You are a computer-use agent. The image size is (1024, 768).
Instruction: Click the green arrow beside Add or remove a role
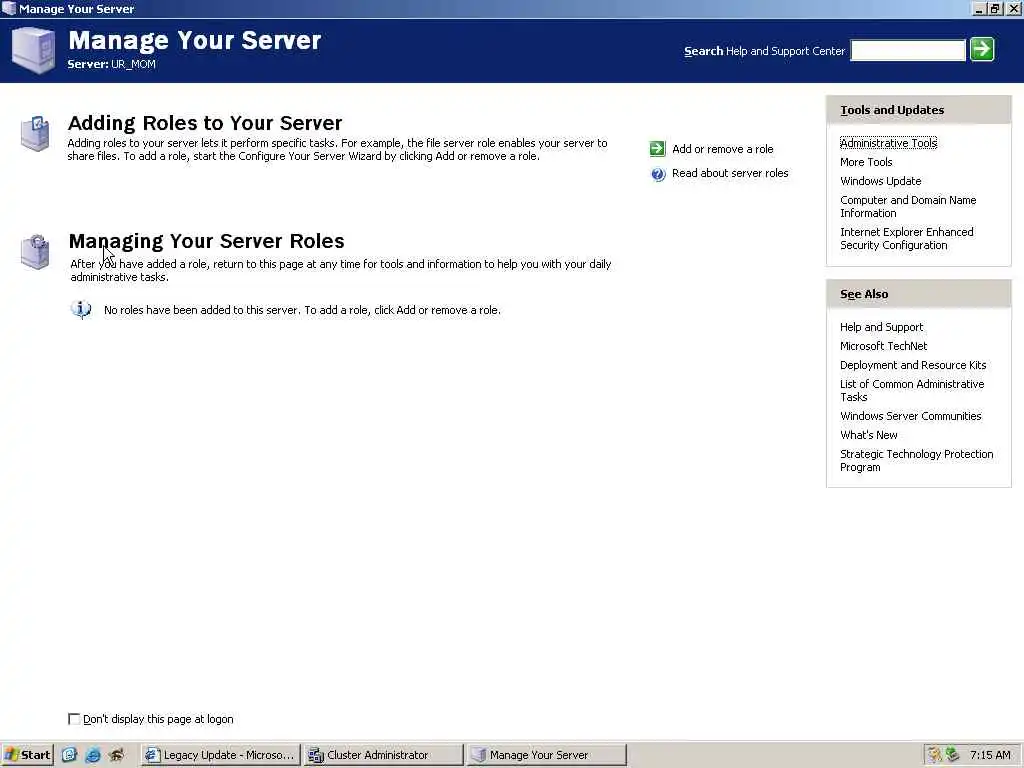(x=658, y=149)
